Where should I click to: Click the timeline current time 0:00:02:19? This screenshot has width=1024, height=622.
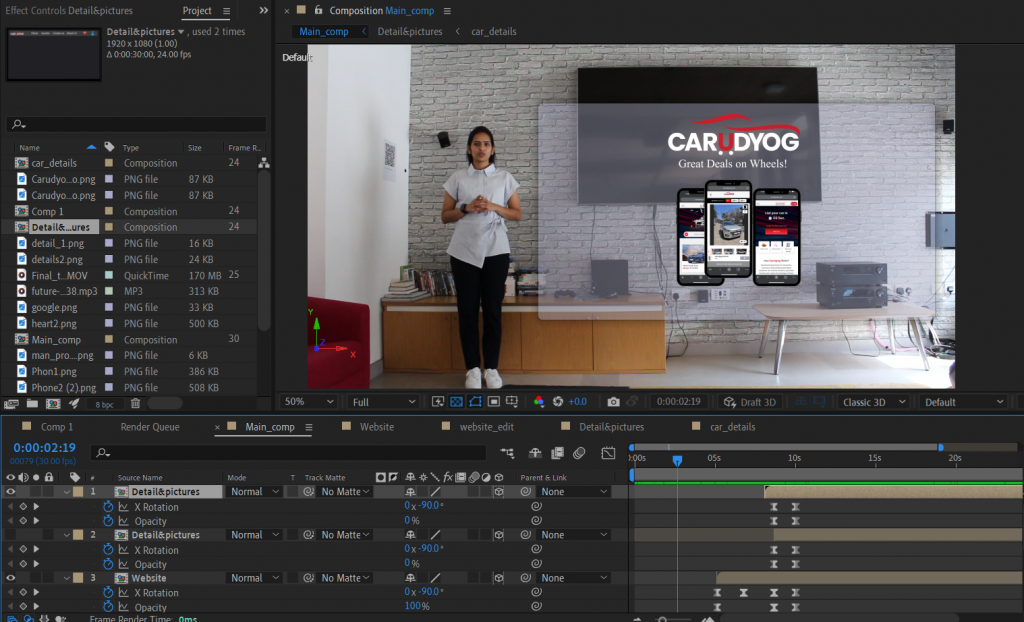click(44, 448)
